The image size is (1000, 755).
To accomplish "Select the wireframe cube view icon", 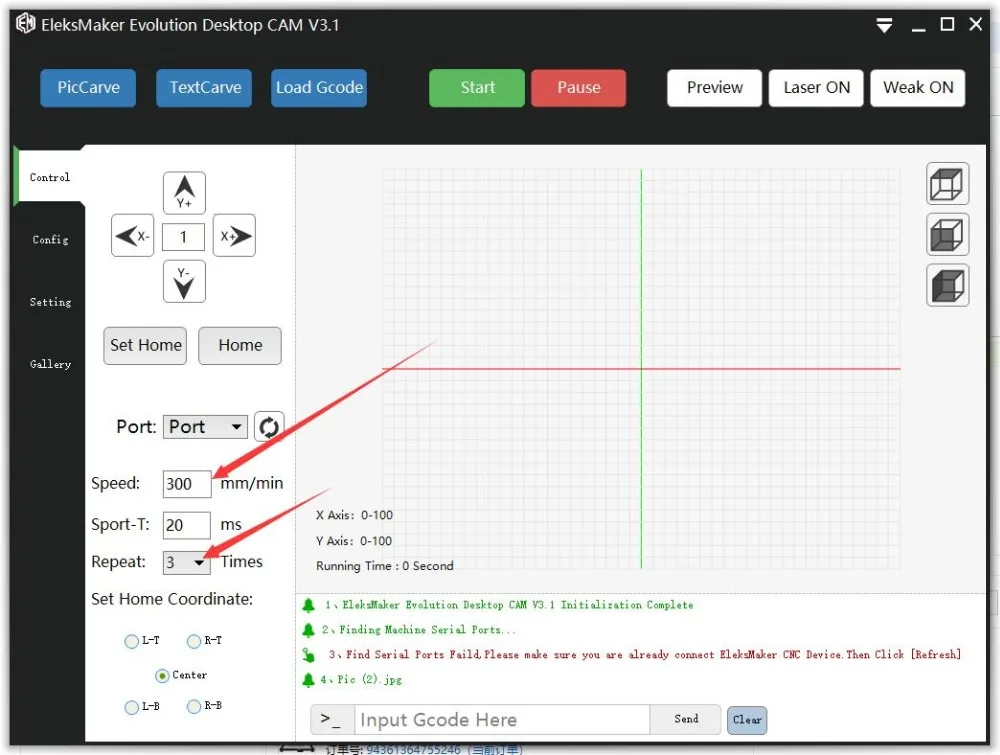I will click(947, 184).
